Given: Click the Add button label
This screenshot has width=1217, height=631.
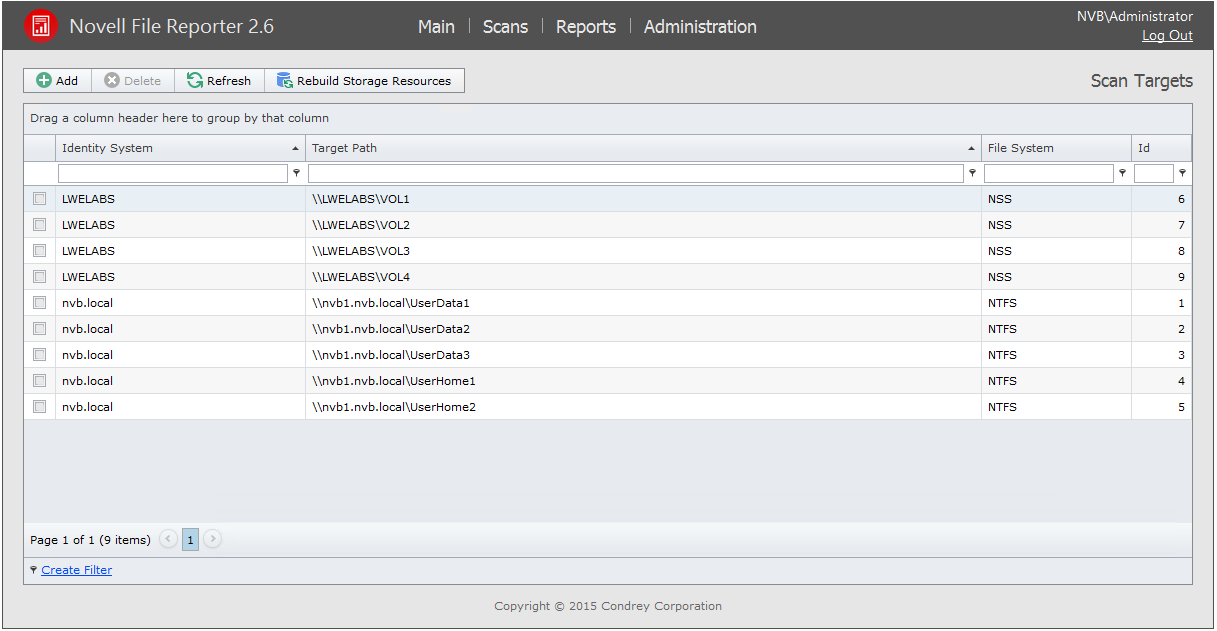Looking at the screenshot, I should click(67, 81).
